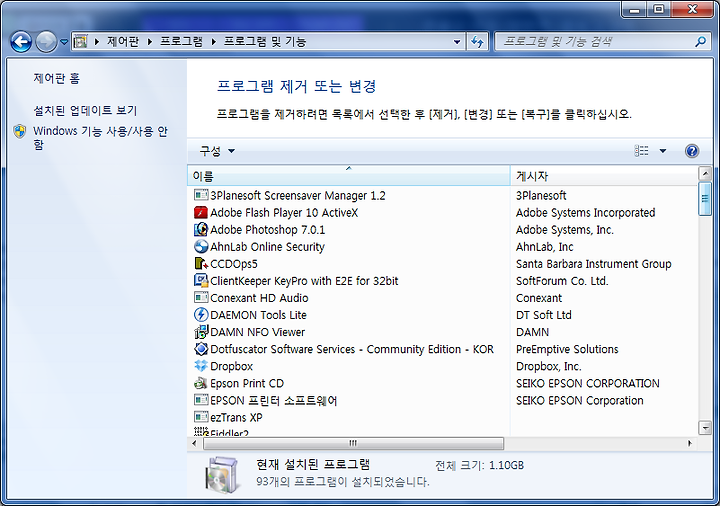
Task: Click the Windows shield icon in sidebar
Action: [x=20, y=131]
